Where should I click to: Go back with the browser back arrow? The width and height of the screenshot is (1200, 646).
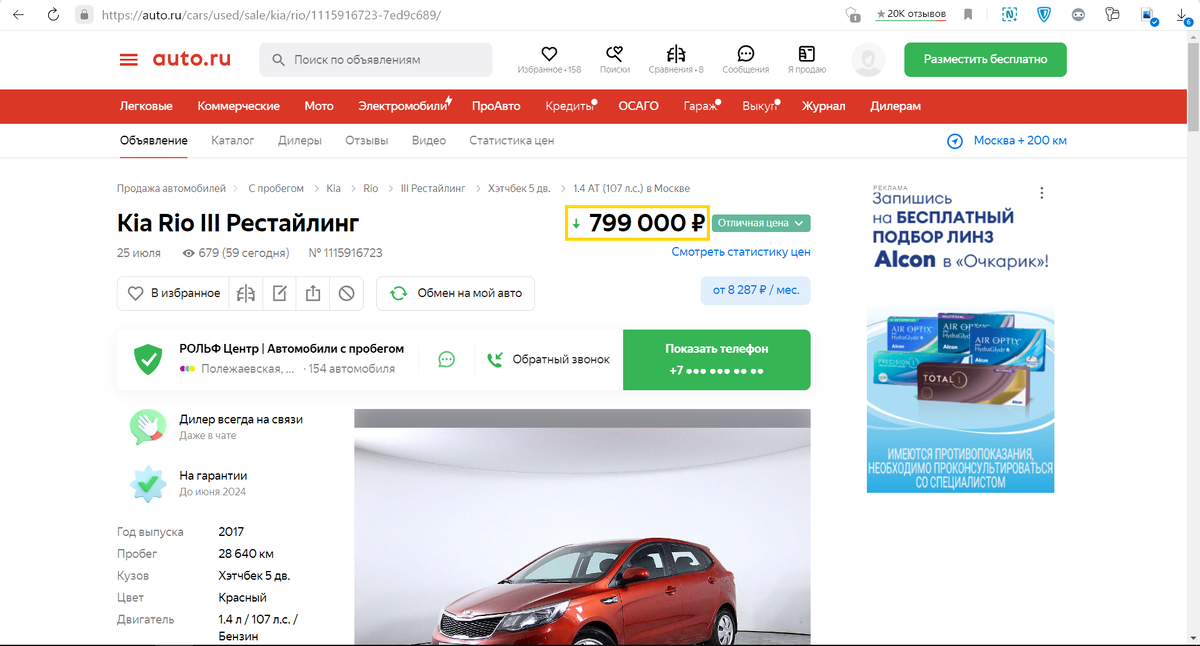[x=18, y=15]
